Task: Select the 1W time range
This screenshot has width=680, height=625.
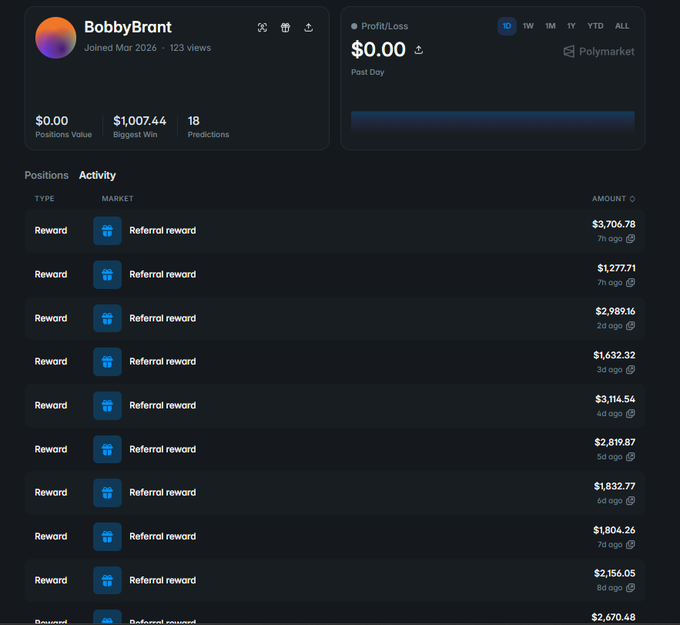Action: coord(528,26)
